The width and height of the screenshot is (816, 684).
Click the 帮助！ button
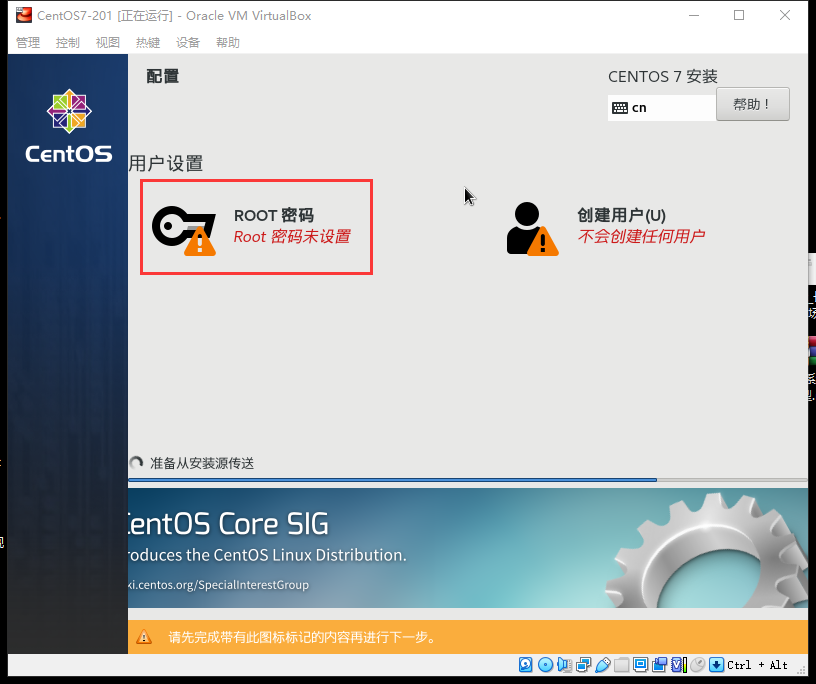(753, 104)
